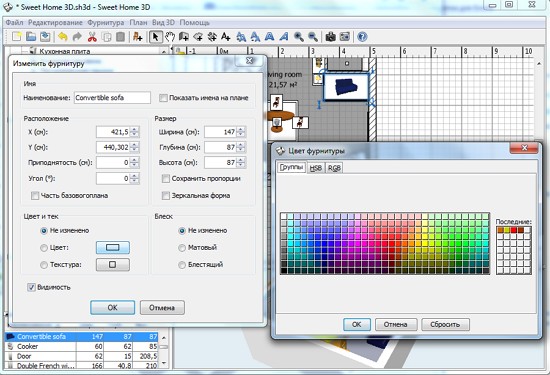Decrease Y (см) value with down arrow

click(x=135, y=150)
